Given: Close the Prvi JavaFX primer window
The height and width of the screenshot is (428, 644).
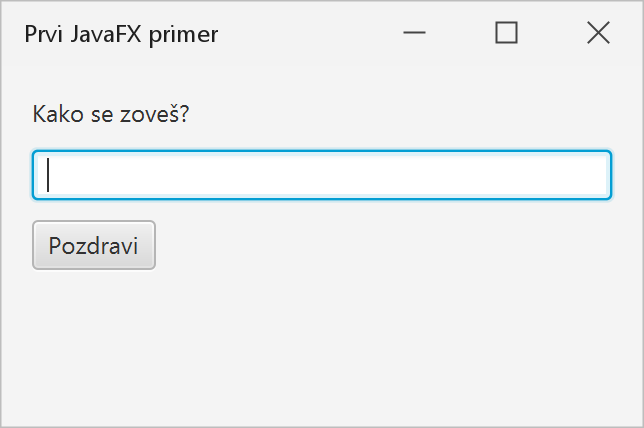Looking at the screenshot, I should pyautogui.click(x=598, y=33).
